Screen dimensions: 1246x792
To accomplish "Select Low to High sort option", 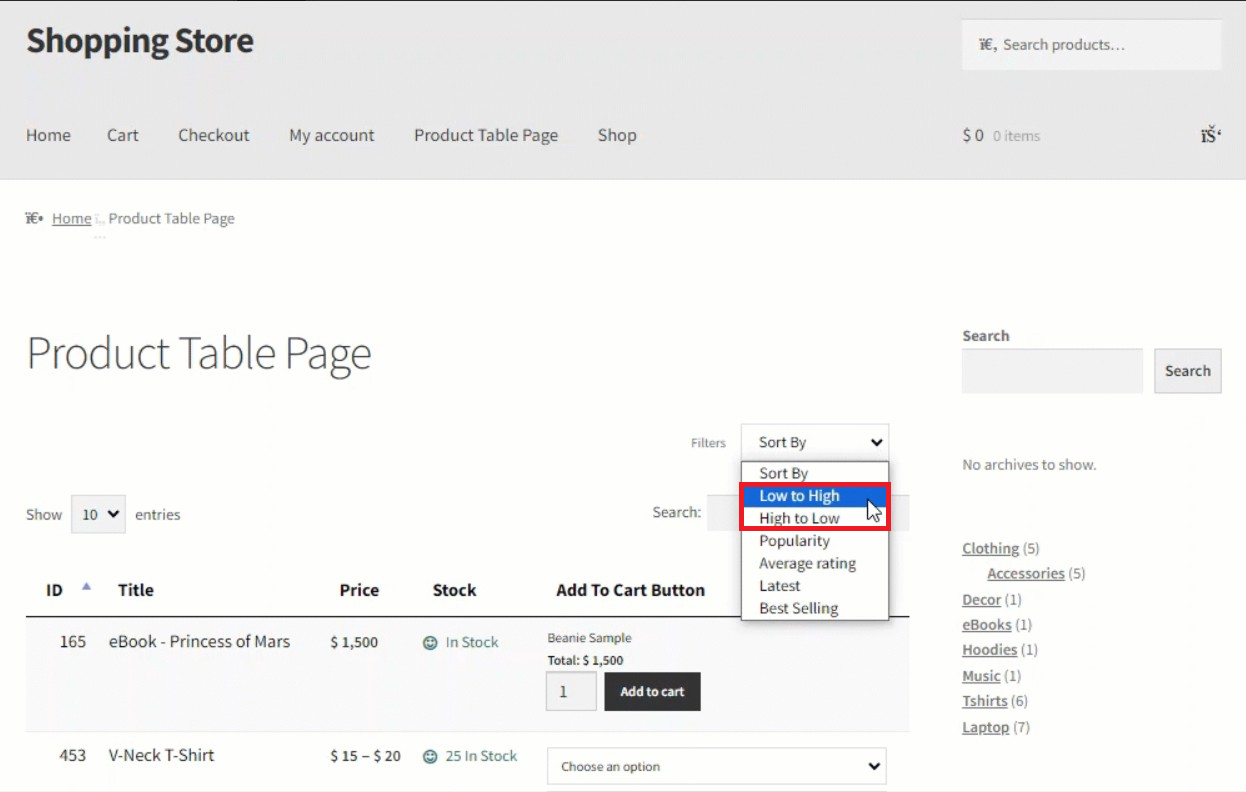I will 814,496.
